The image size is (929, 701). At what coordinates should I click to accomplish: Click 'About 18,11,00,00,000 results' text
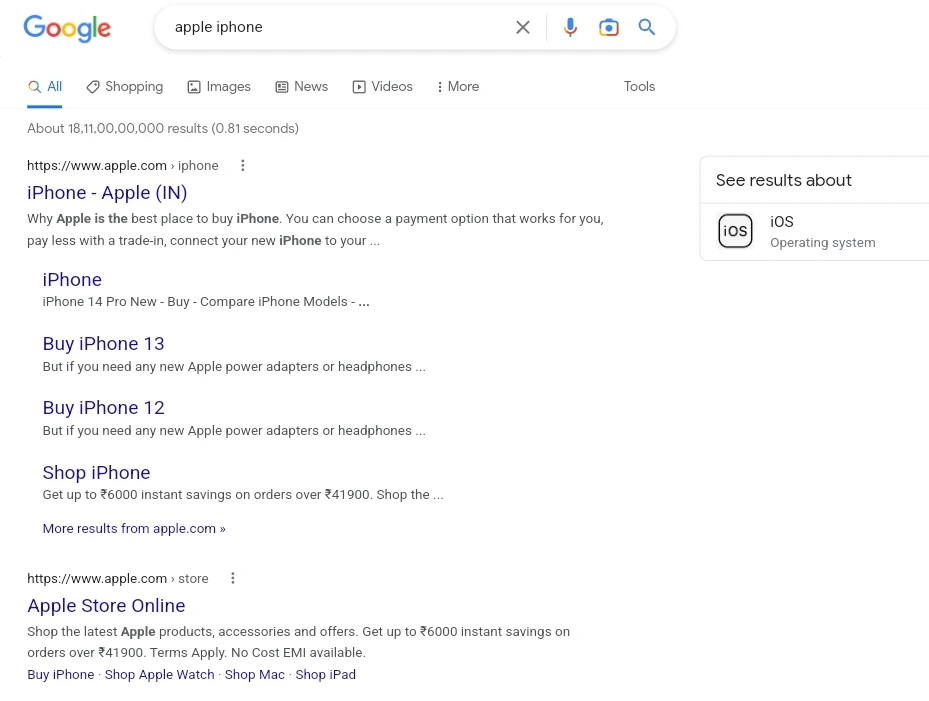(x=163, y=129)
